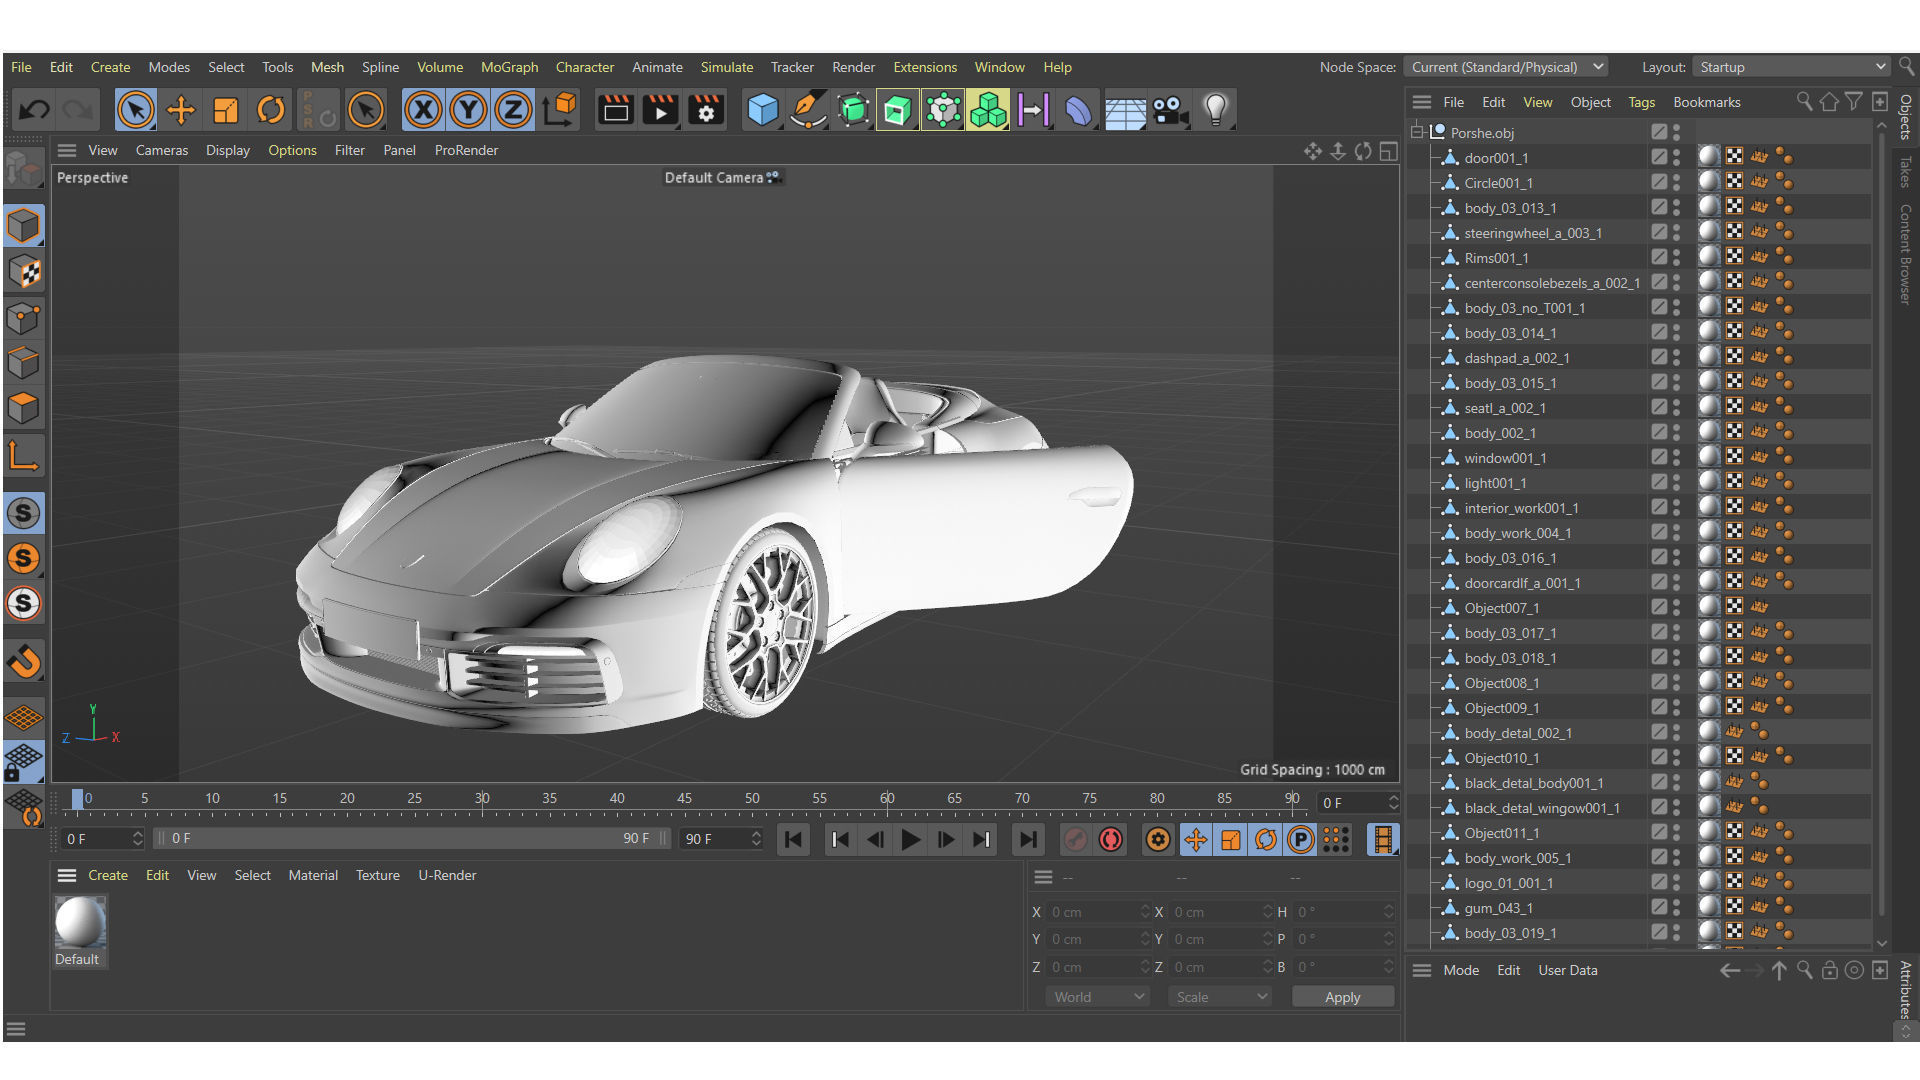
Task: Toggle visibility dots of Rims001_1
Action: 1677,257
